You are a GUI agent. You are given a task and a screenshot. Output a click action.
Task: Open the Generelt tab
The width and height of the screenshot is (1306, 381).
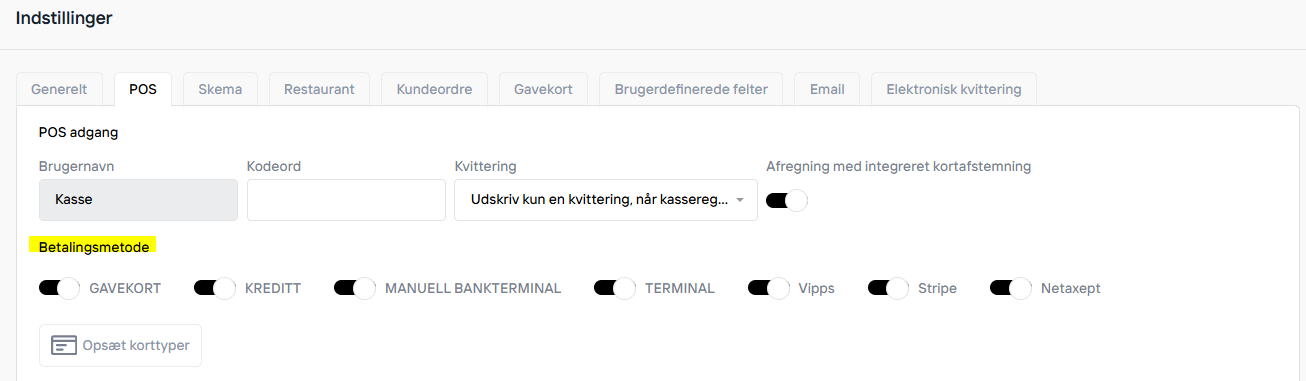59,89
